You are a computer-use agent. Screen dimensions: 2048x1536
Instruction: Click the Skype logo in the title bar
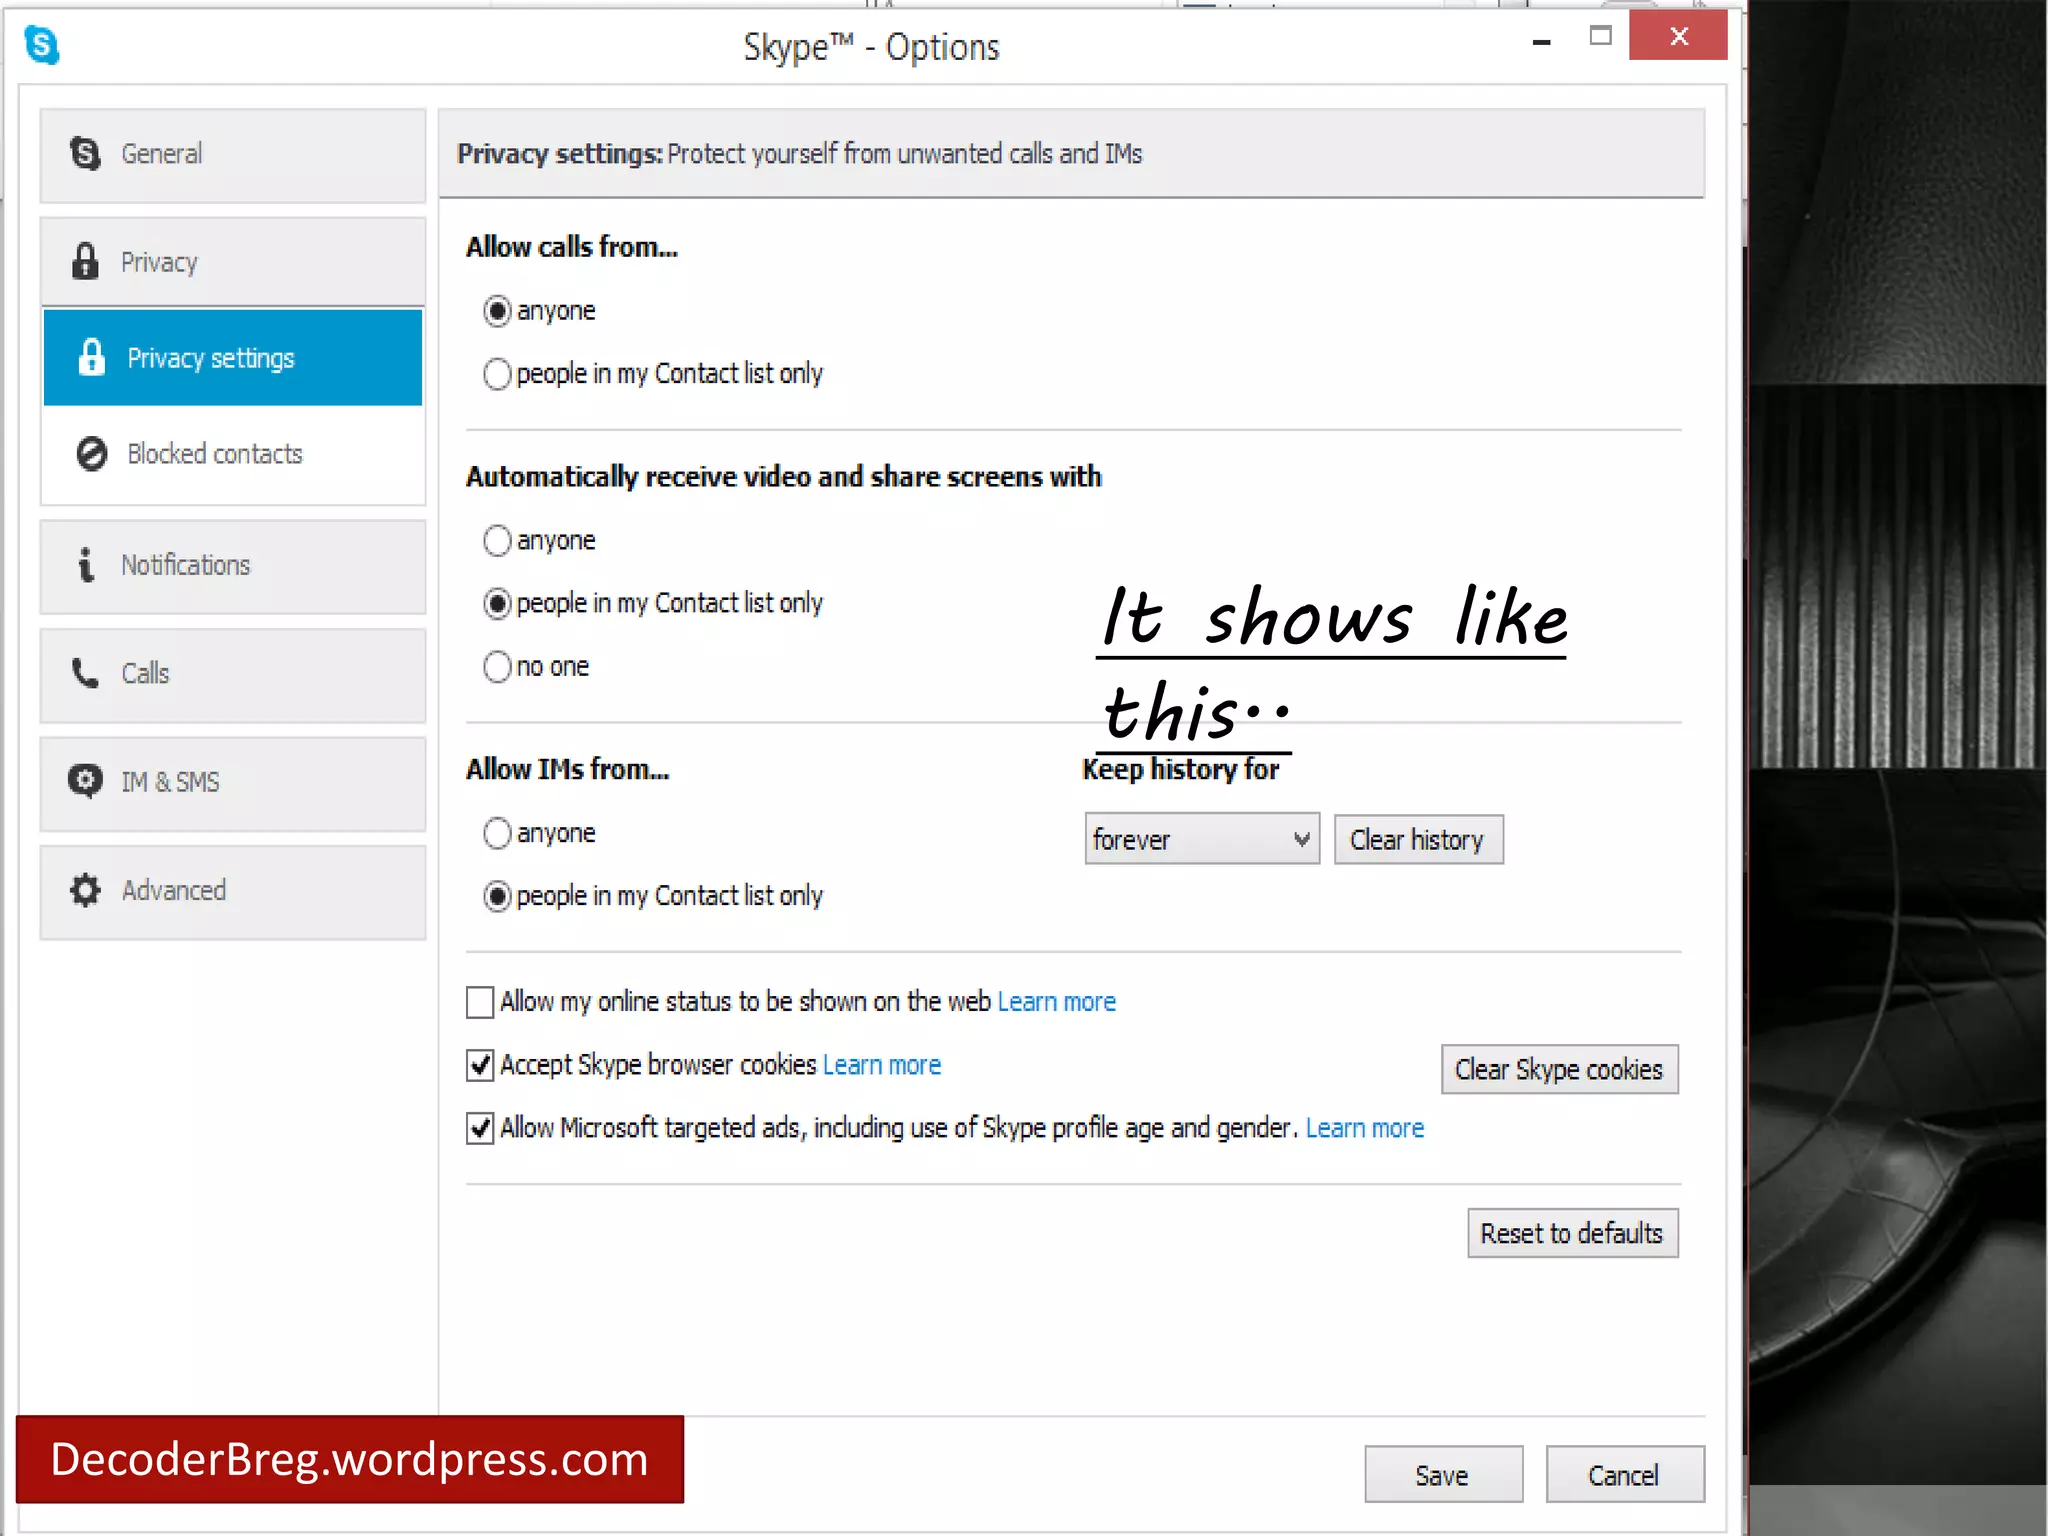tap(42, 45)
